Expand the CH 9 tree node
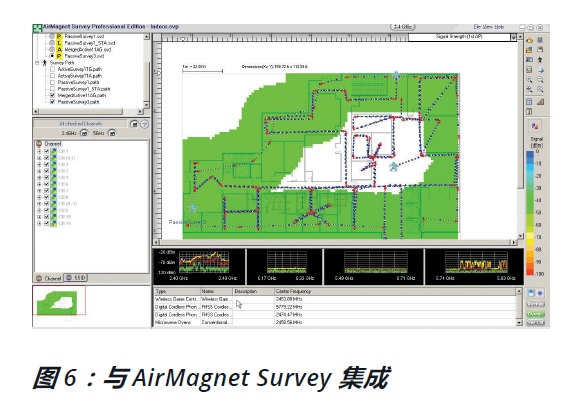Screen dimensions: 587x411 click(39, 210)
